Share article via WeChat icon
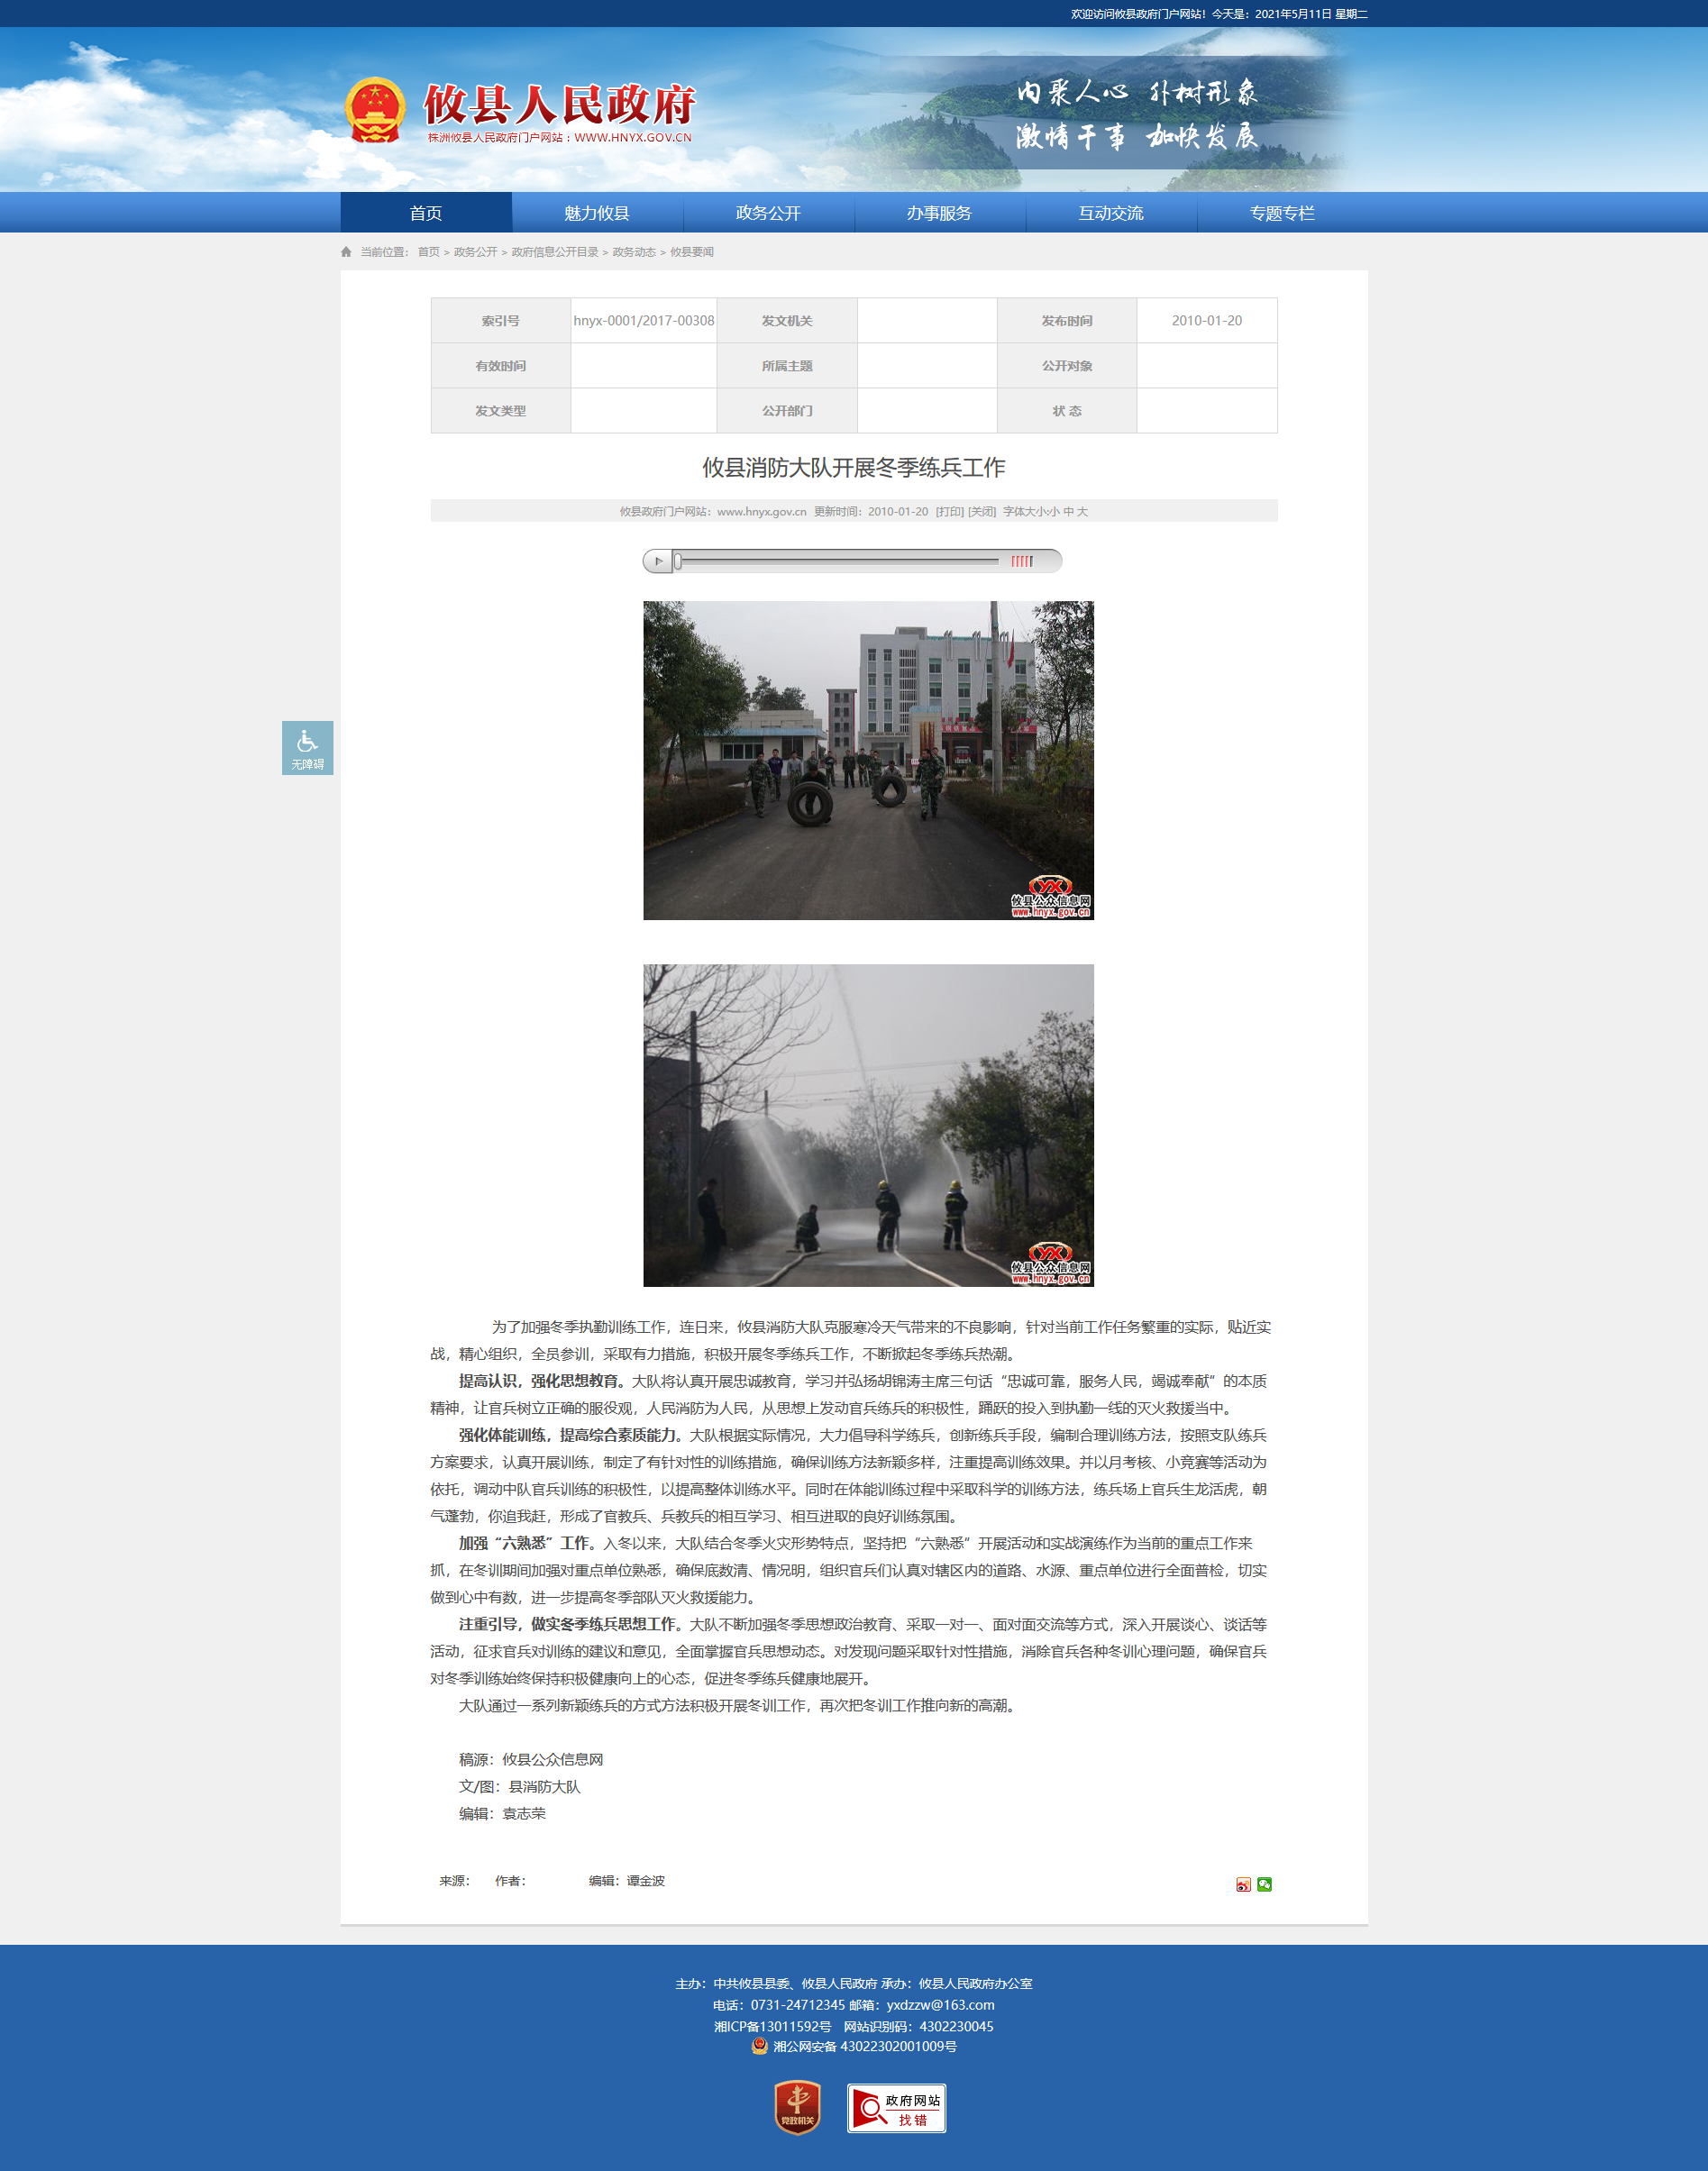 [x=1264, y=1884]
